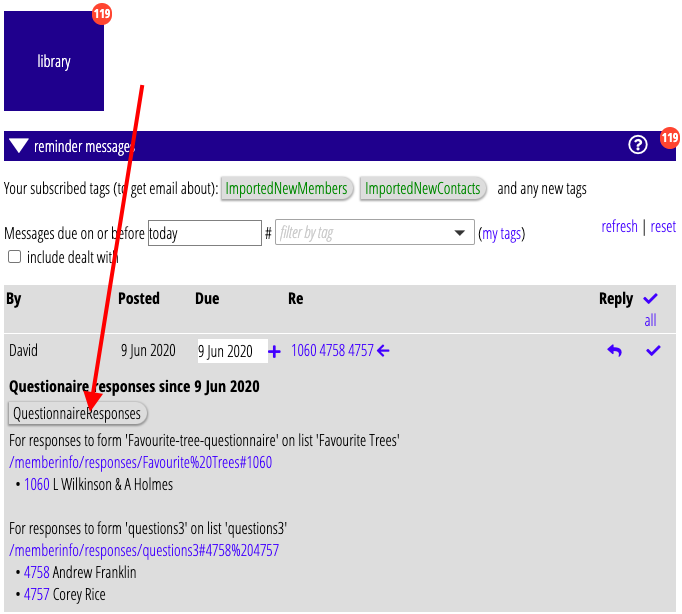Viewport: 682px width, 614px height.
Task: Mark David's message as dealt with
Action: pyautogui.click(x=653, y=350)
